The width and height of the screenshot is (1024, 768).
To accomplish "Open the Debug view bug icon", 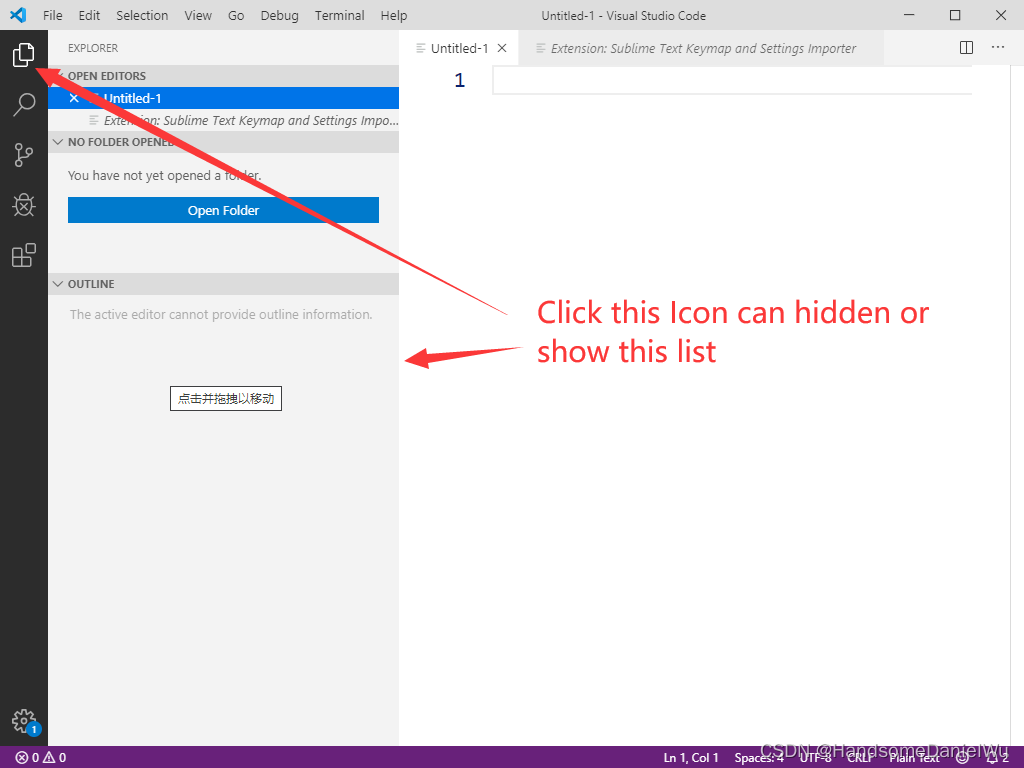I will click(24, 205).
